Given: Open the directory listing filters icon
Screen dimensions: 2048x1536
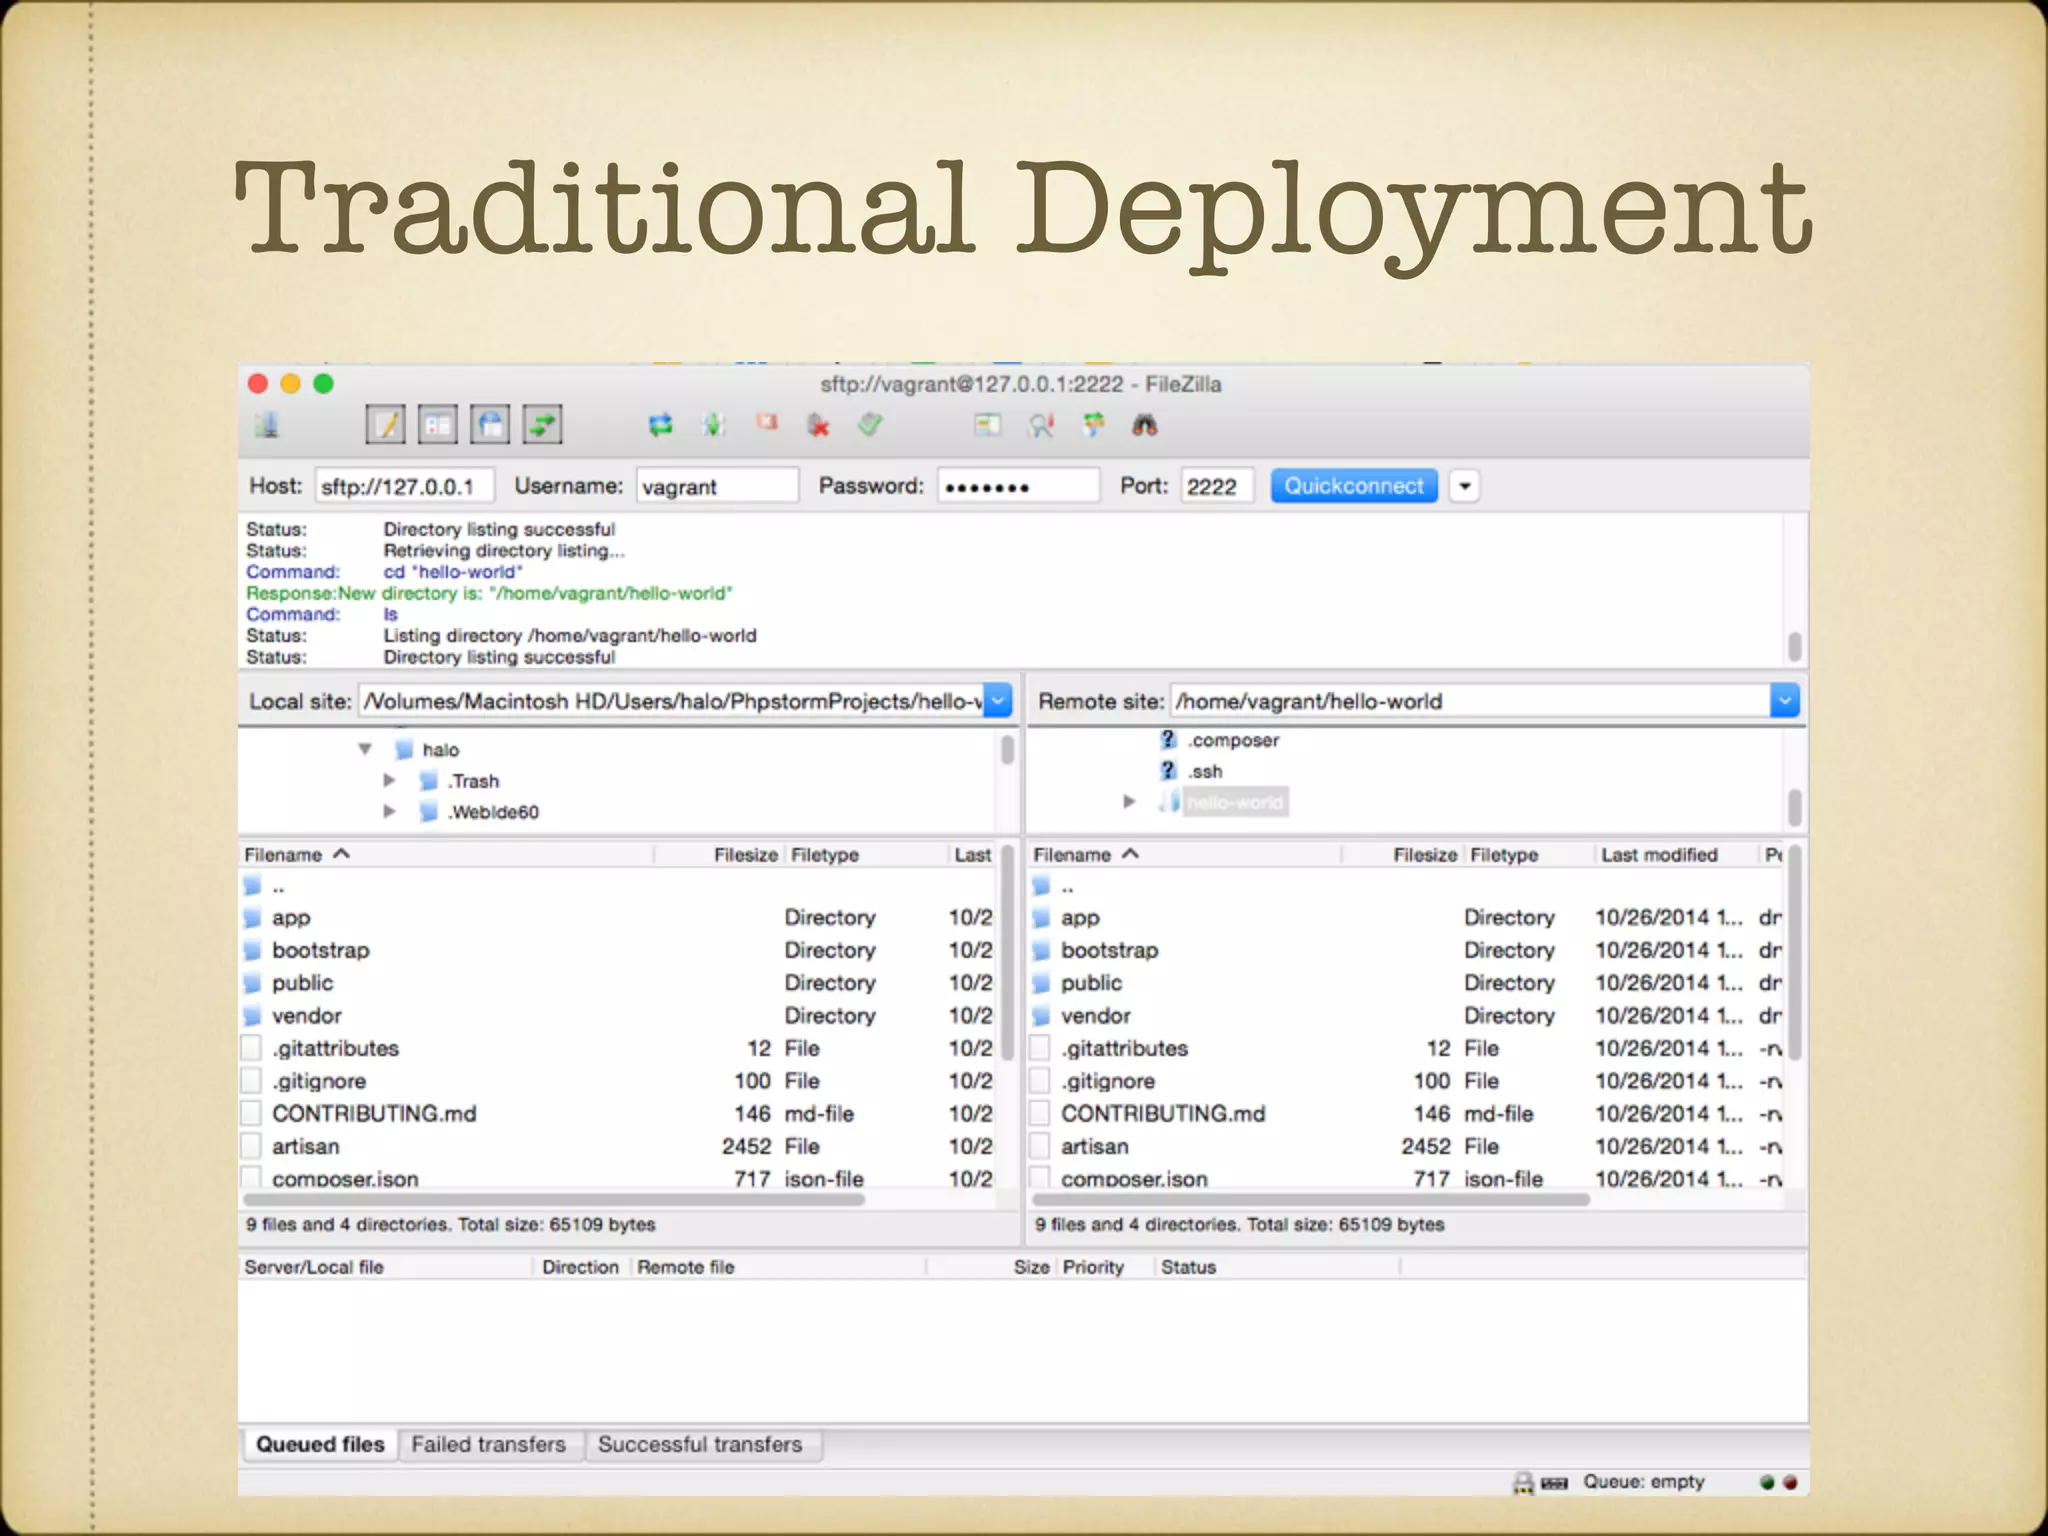Looking at the screenshot, I should click(988, 426).
